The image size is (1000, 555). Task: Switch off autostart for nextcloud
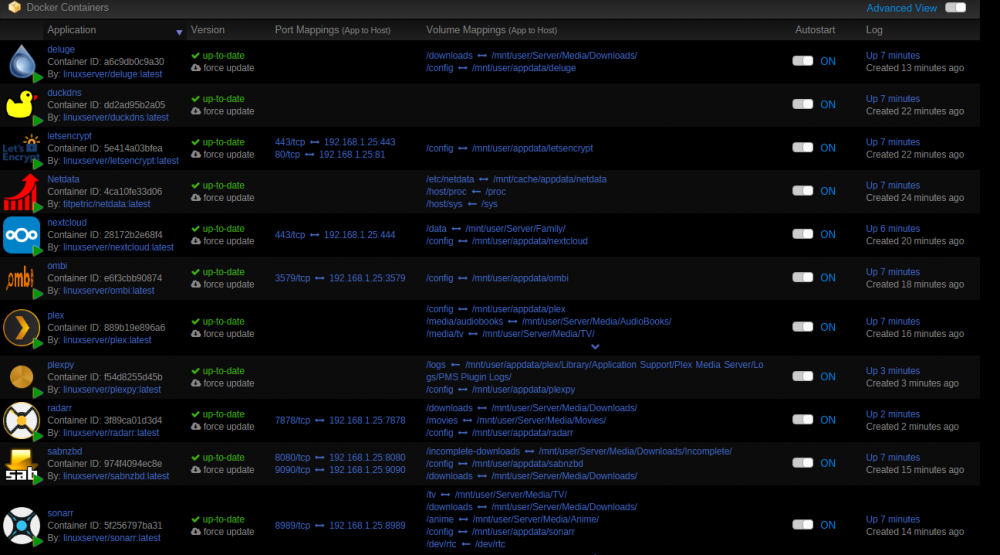(802, 235)
